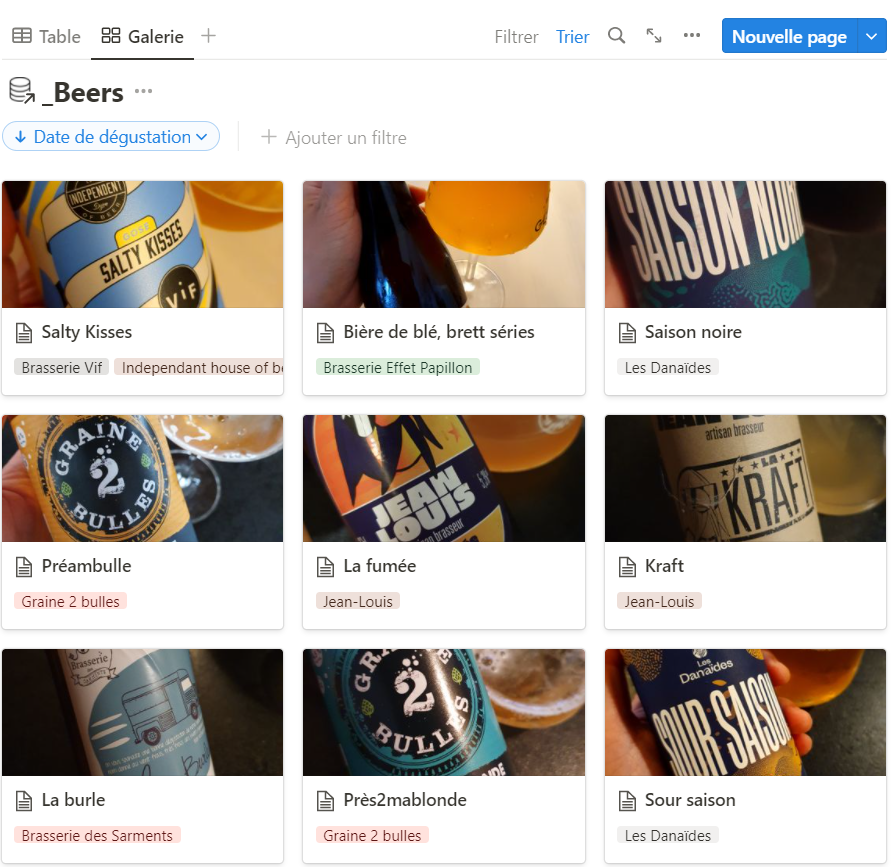Open the Saison noire card thumbnail
The height and width of the screenshot is (867, 891).
[744, 244]
